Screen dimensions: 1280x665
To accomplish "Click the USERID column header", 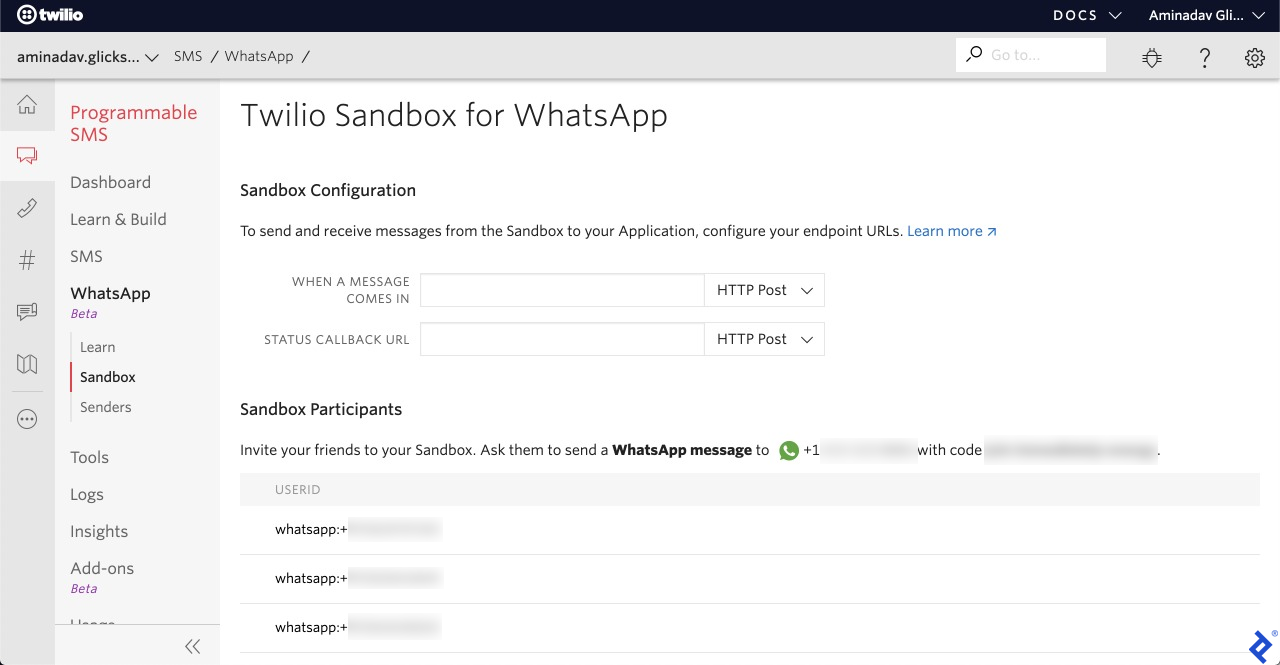I will point(297,490).
